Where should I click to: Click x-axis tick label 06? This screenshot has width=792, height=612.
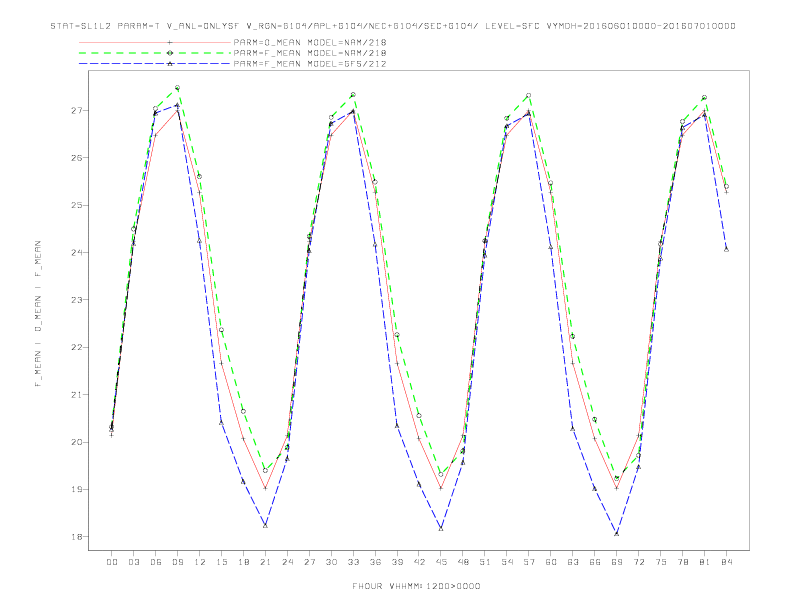[x=156, y=562]
